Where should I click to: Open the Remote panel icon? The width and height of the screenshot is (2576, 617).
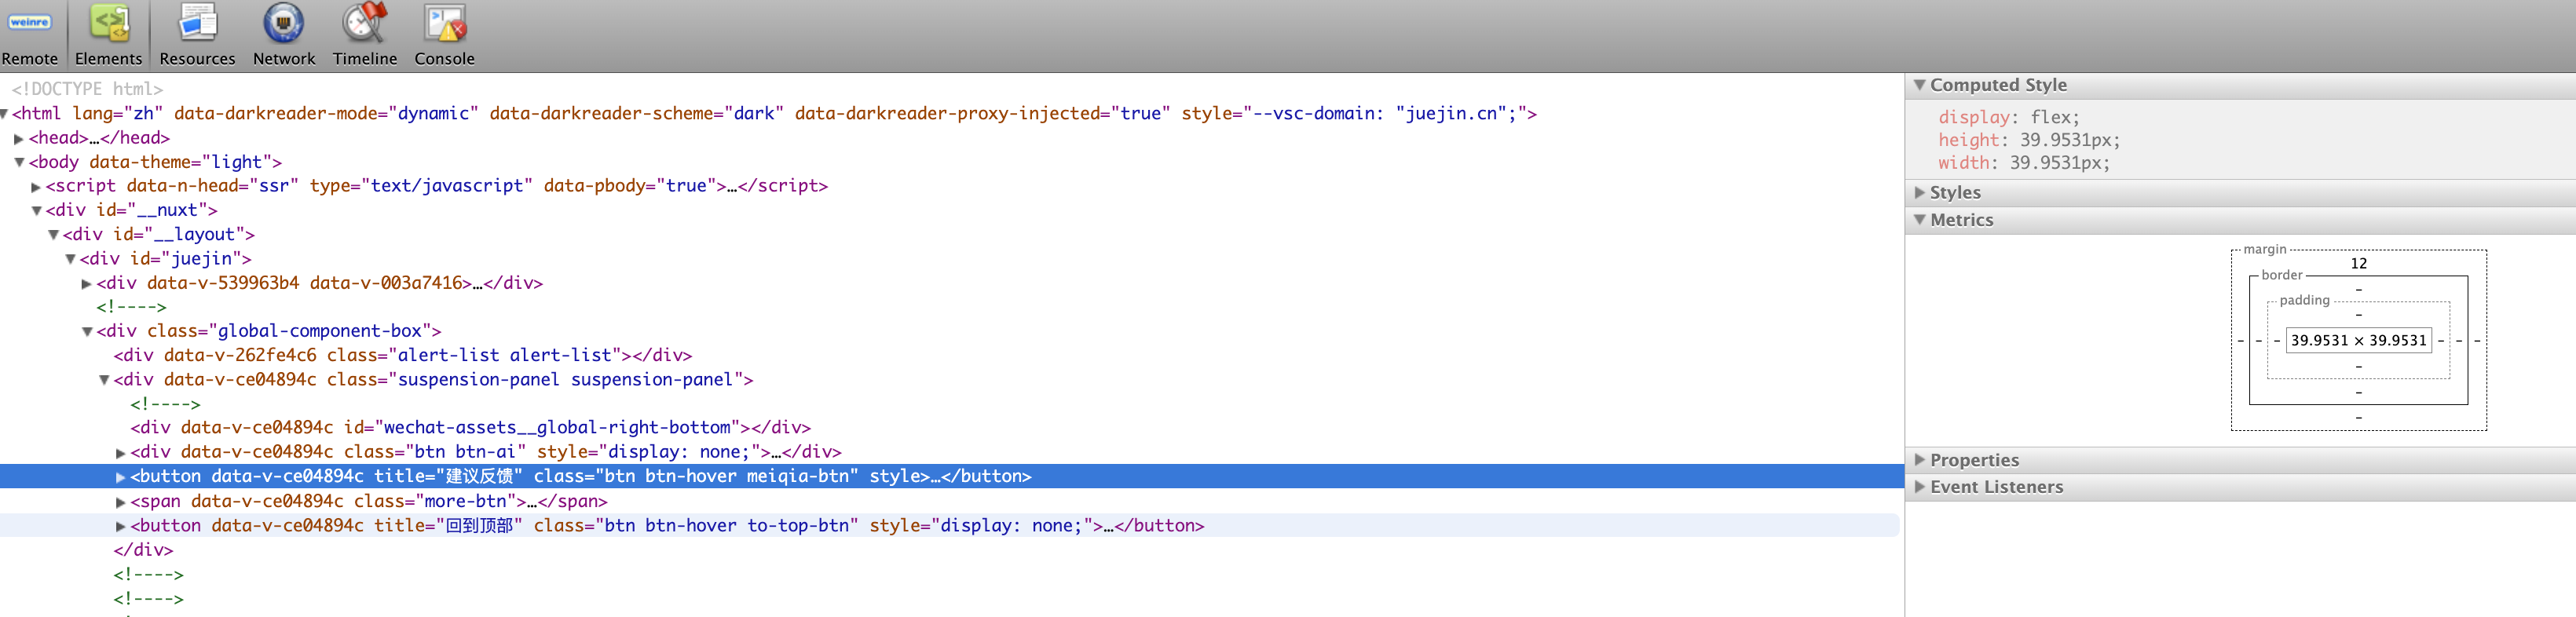pyautogui.click(x=30, y=22)
